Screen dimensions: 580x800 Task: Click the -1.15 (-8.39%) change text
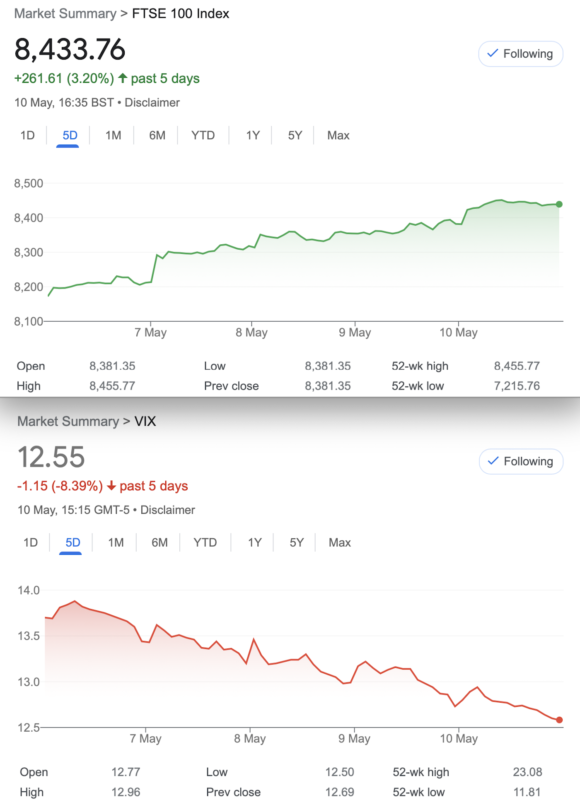pyautogui.click(x=60, y=486)
